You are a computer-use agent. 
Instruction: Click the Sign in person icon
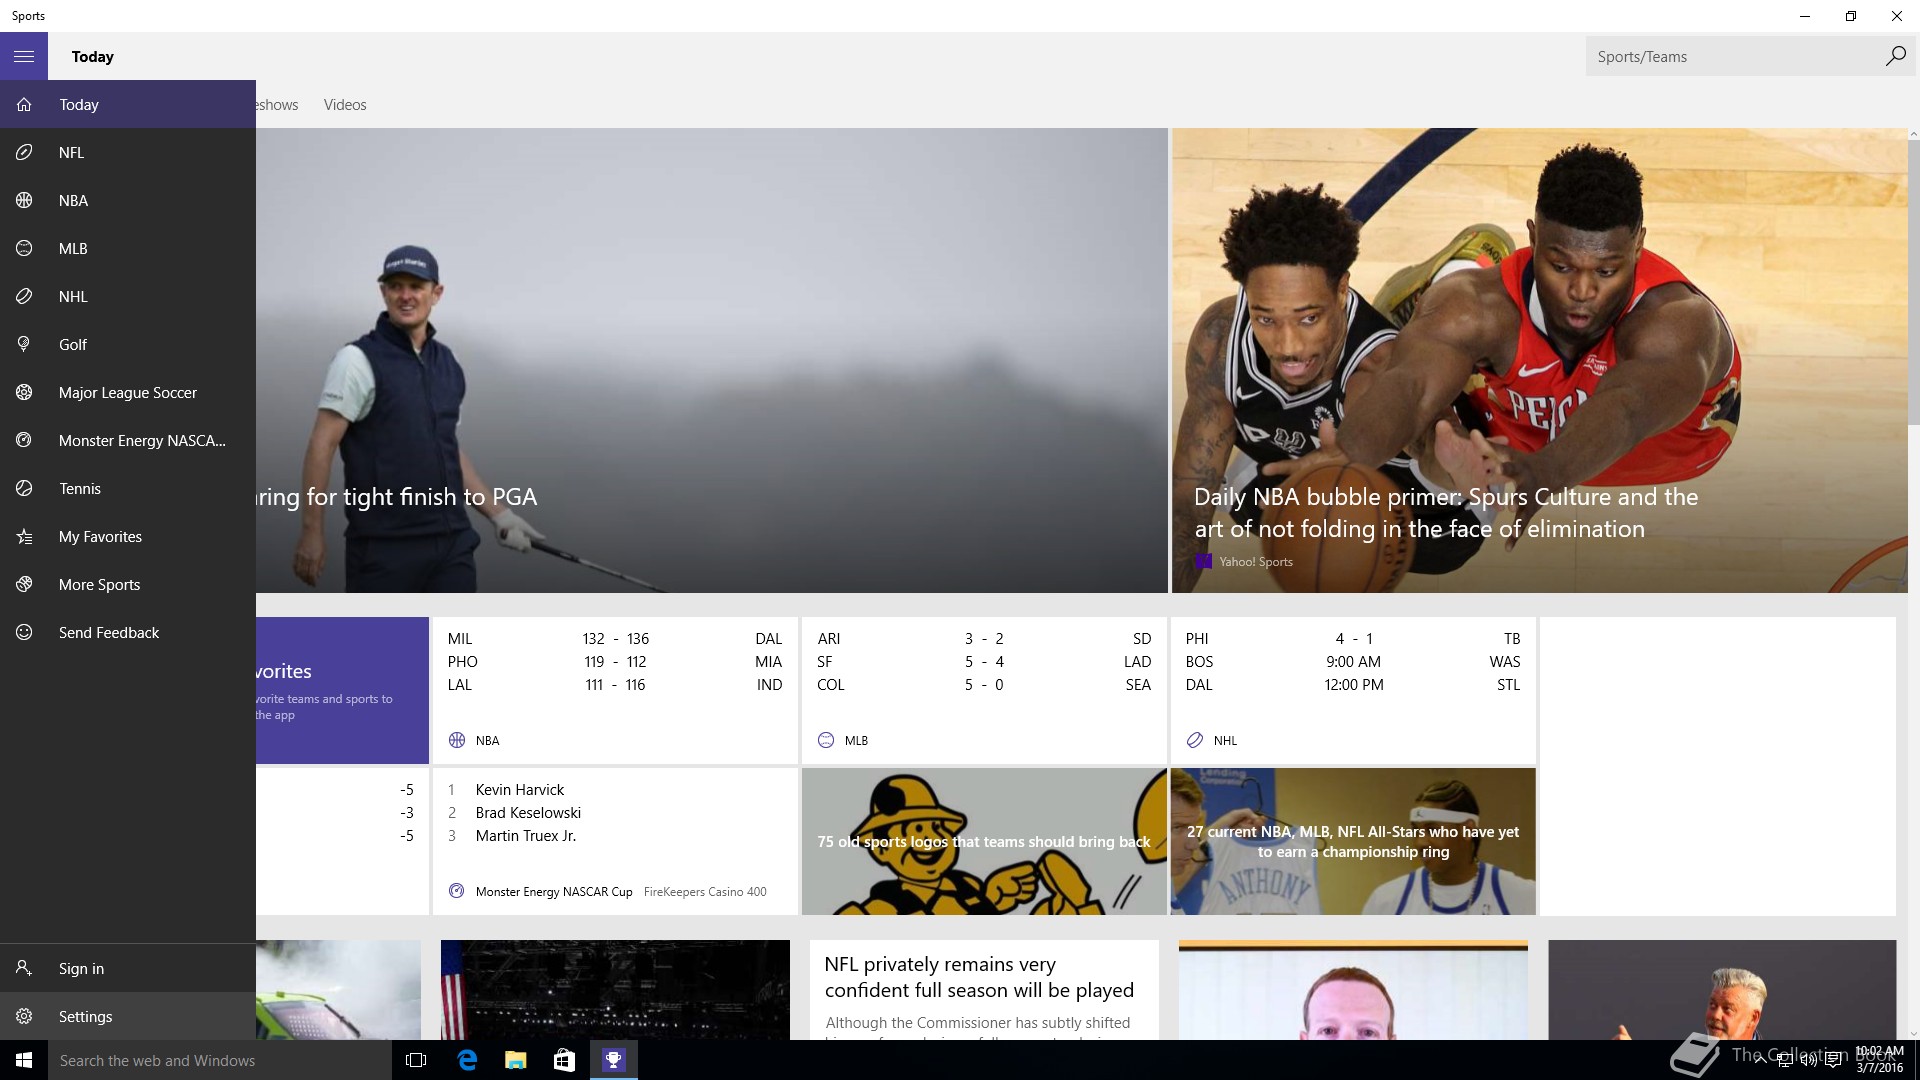24,969
